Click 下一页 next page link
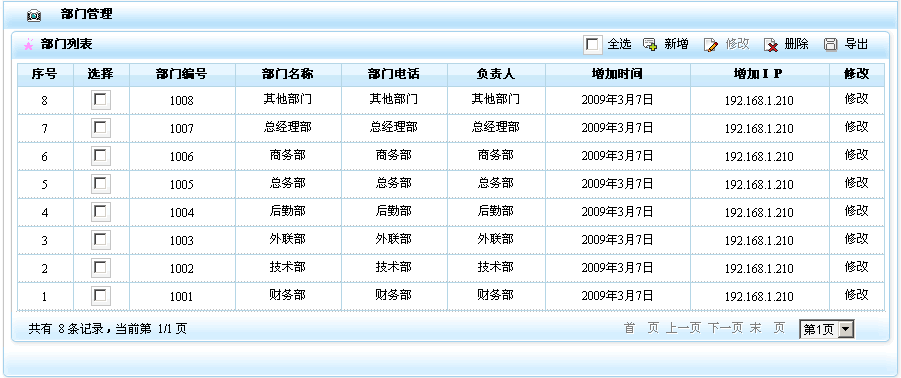Viewport: 901px width, 378px height. [725, 328]
